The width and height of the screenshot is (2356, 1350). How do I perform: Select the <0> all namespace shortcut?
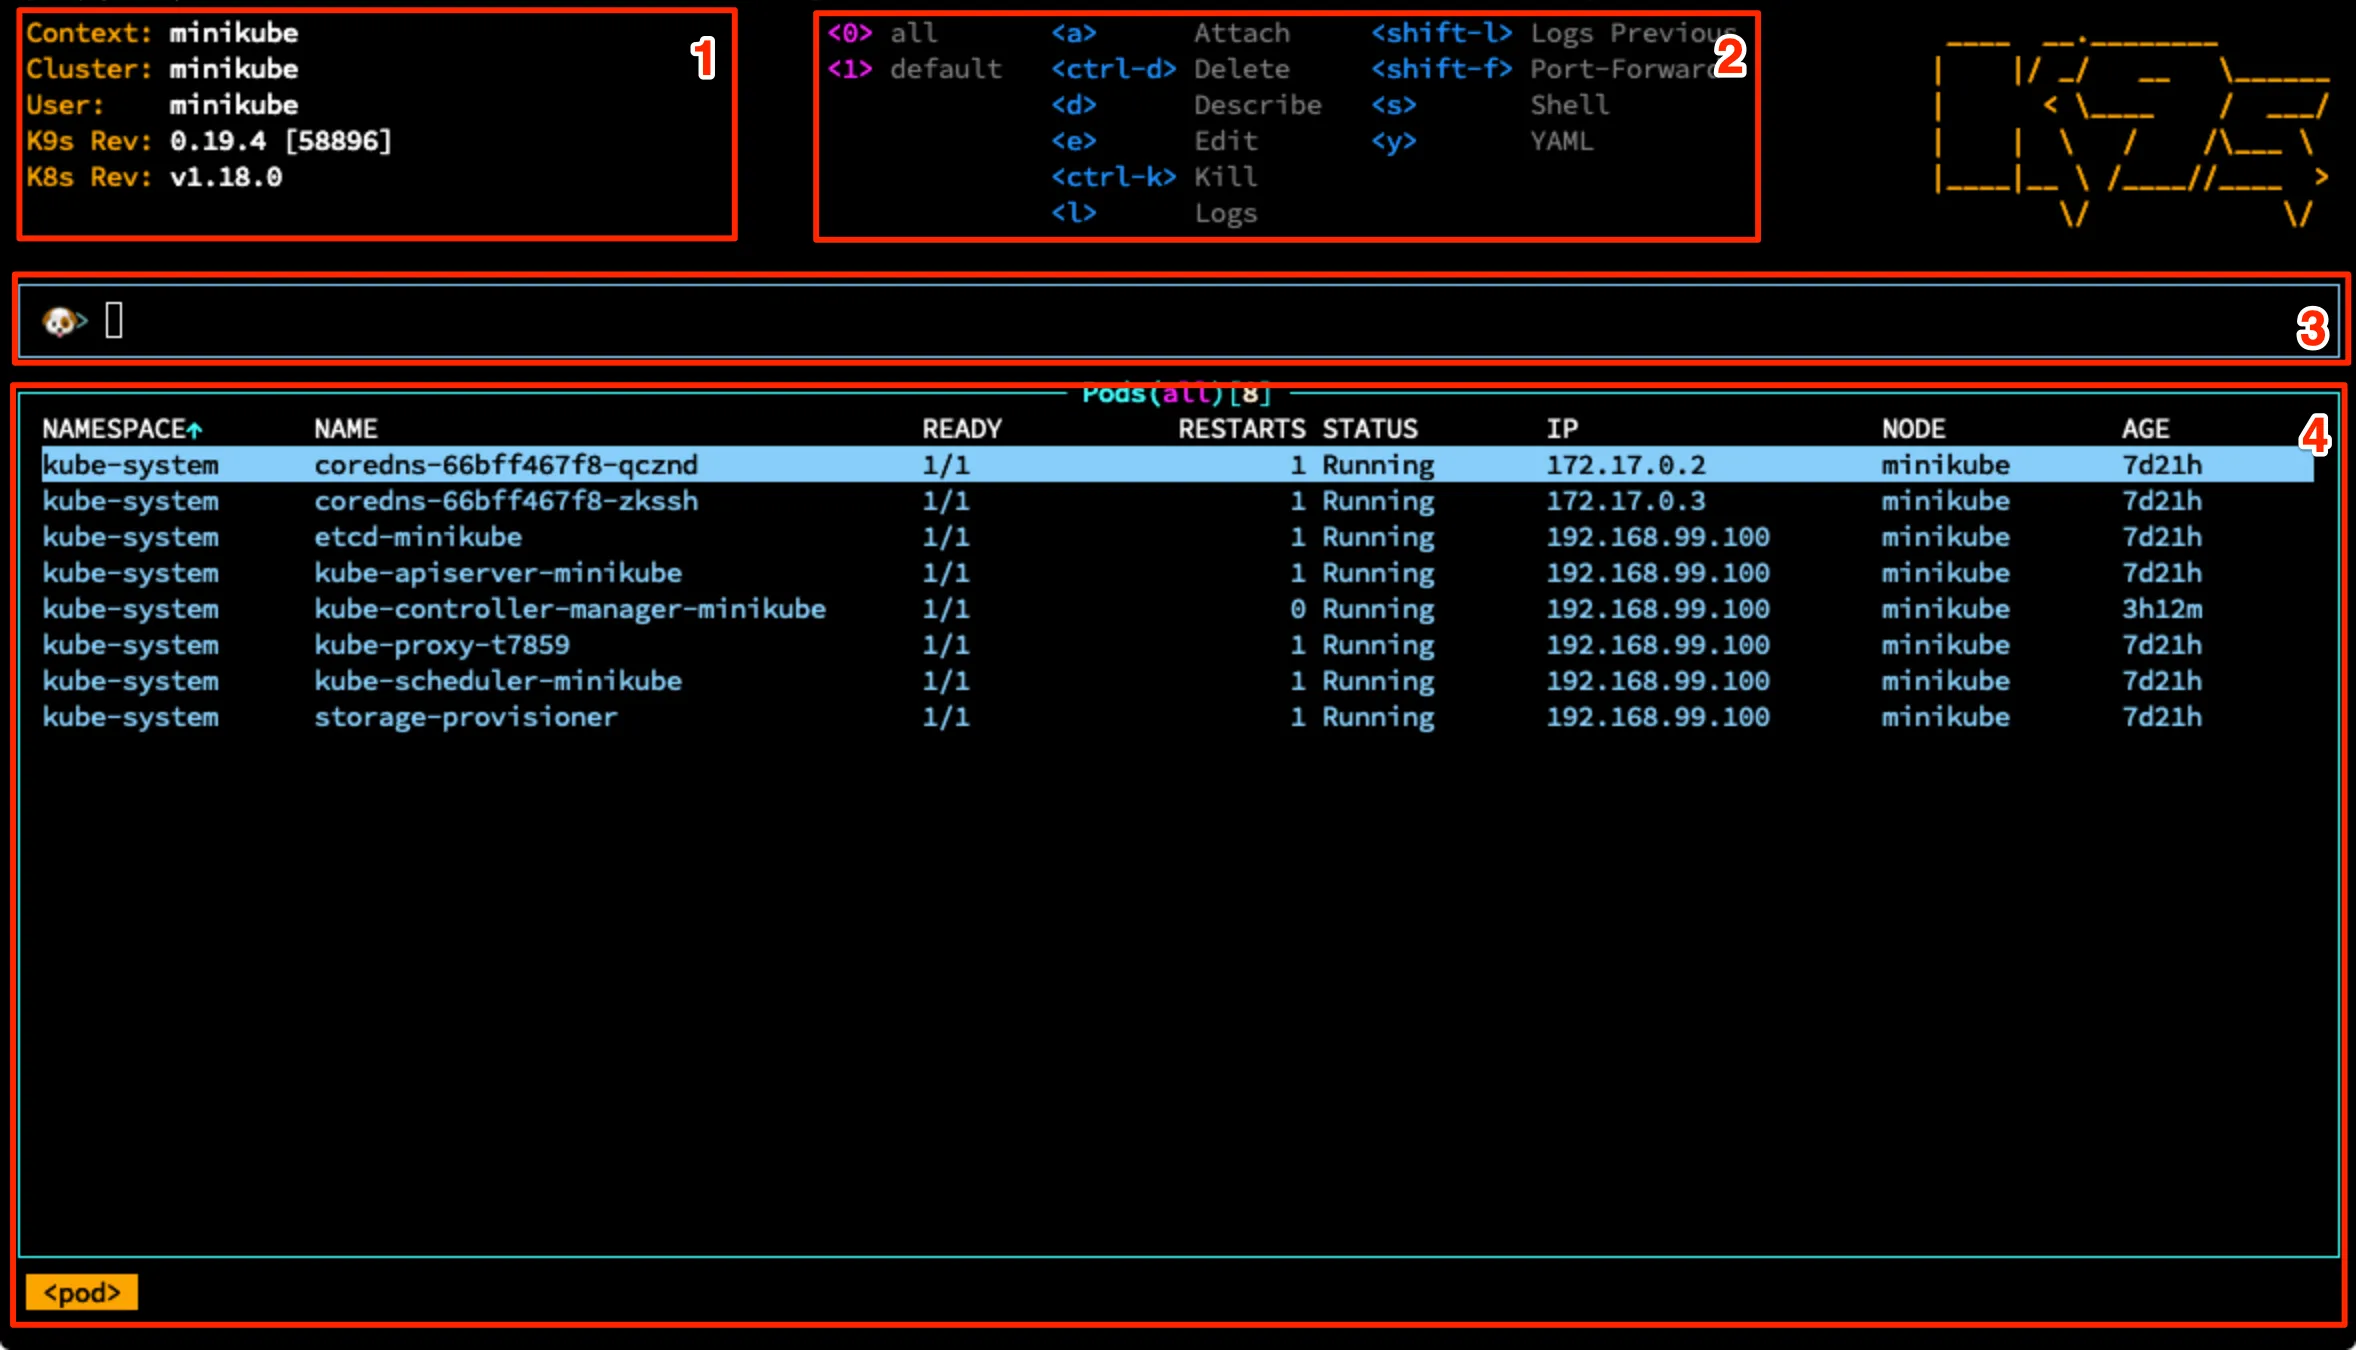[882, 33]
